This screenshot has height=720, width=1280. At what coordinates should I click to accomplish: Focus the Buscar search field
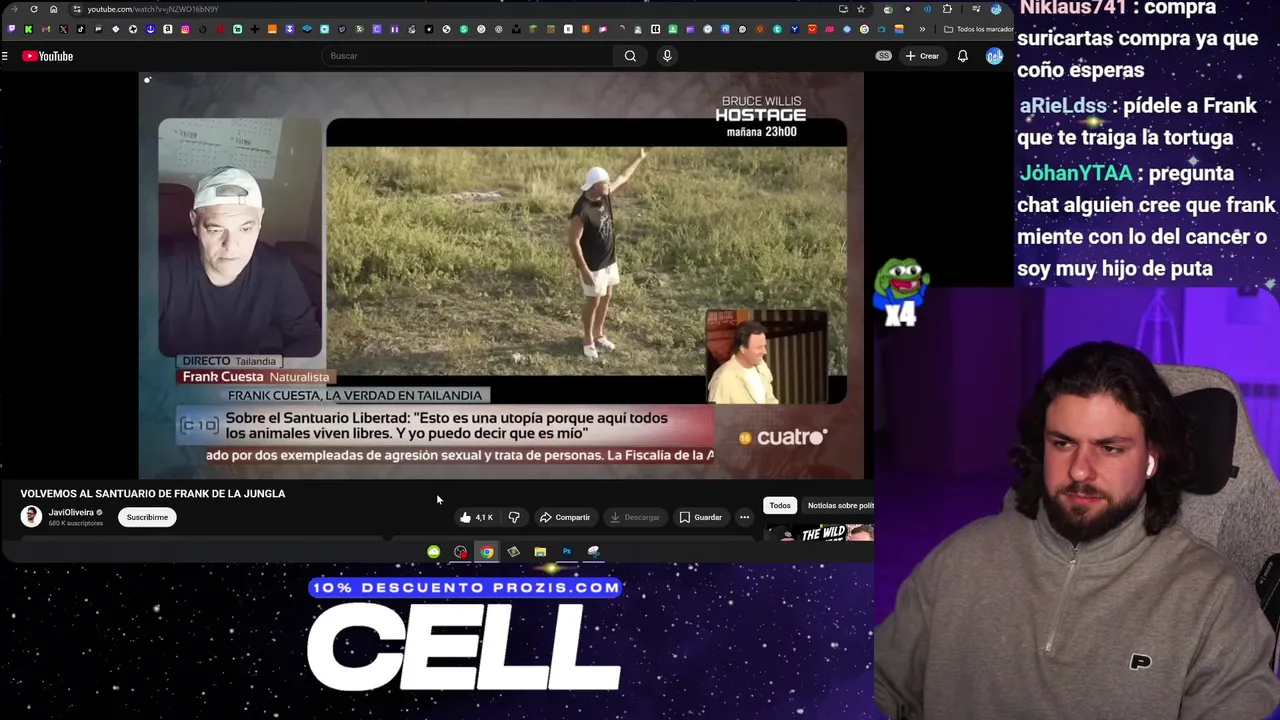[468, 56]
